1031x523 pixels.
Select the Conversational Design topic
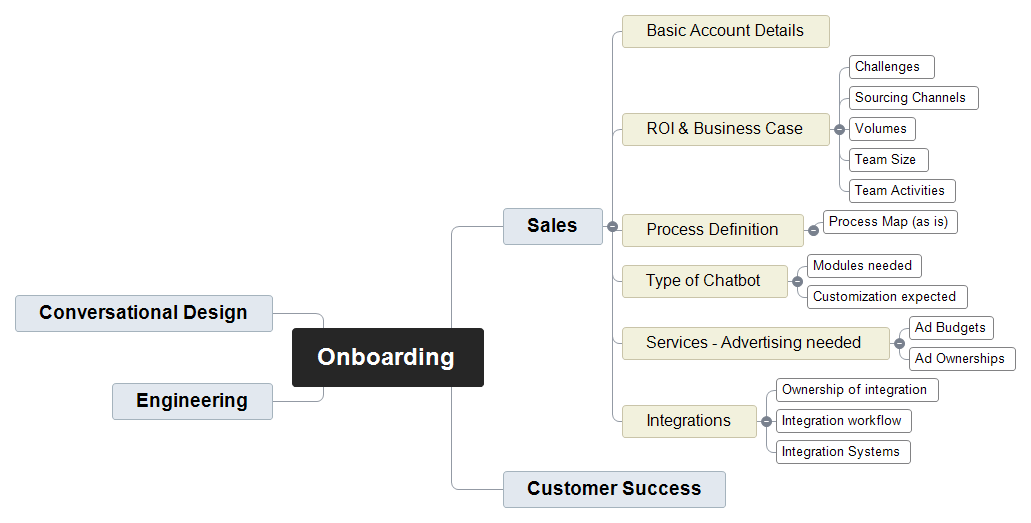tap(144, 313)
